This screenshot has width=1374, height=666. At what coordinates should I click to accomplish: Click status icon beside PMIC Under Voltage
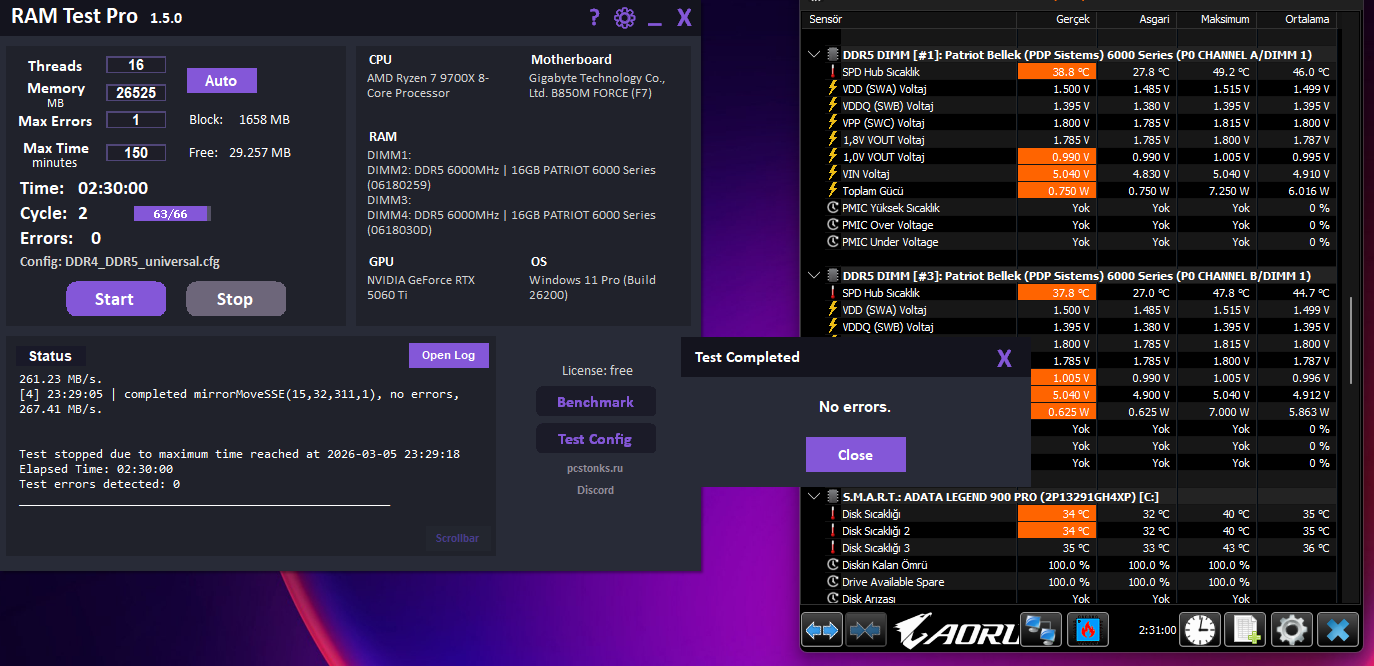[x=833, y=242]
